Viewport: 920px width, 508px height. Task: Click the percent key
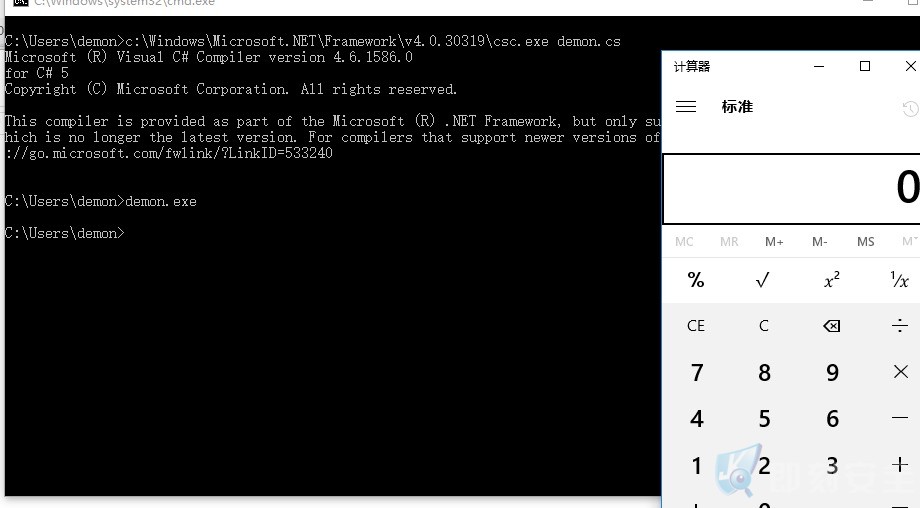(x=696, y=280)
